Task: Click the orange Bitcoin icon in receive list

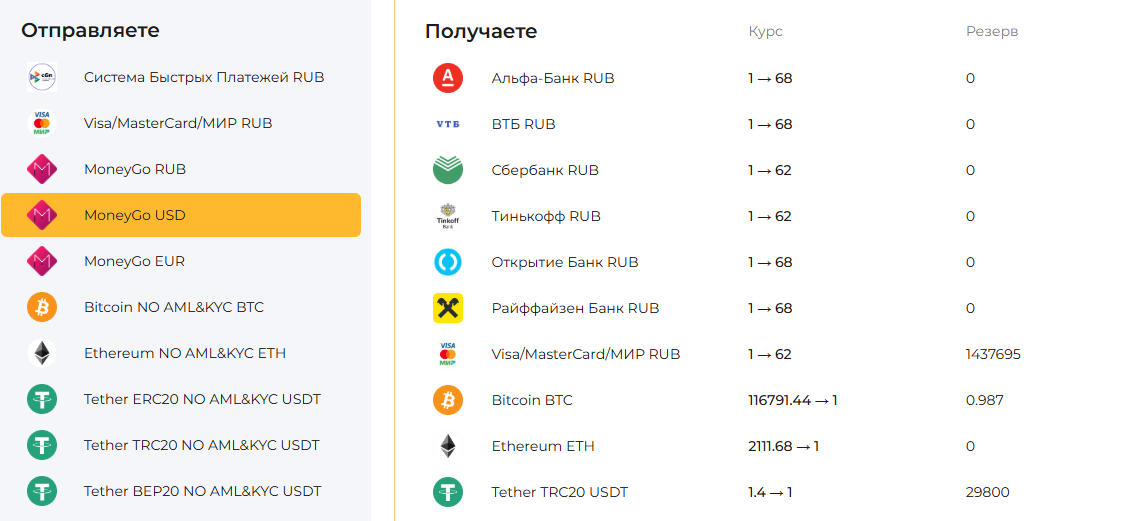Action: coord(447,400)
